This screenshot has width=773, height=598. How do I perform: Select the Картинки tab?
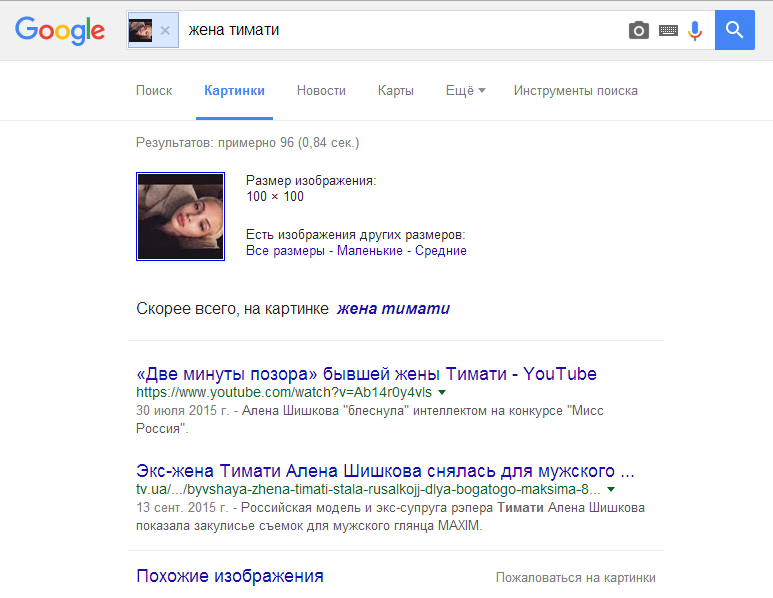pos(234,91)
